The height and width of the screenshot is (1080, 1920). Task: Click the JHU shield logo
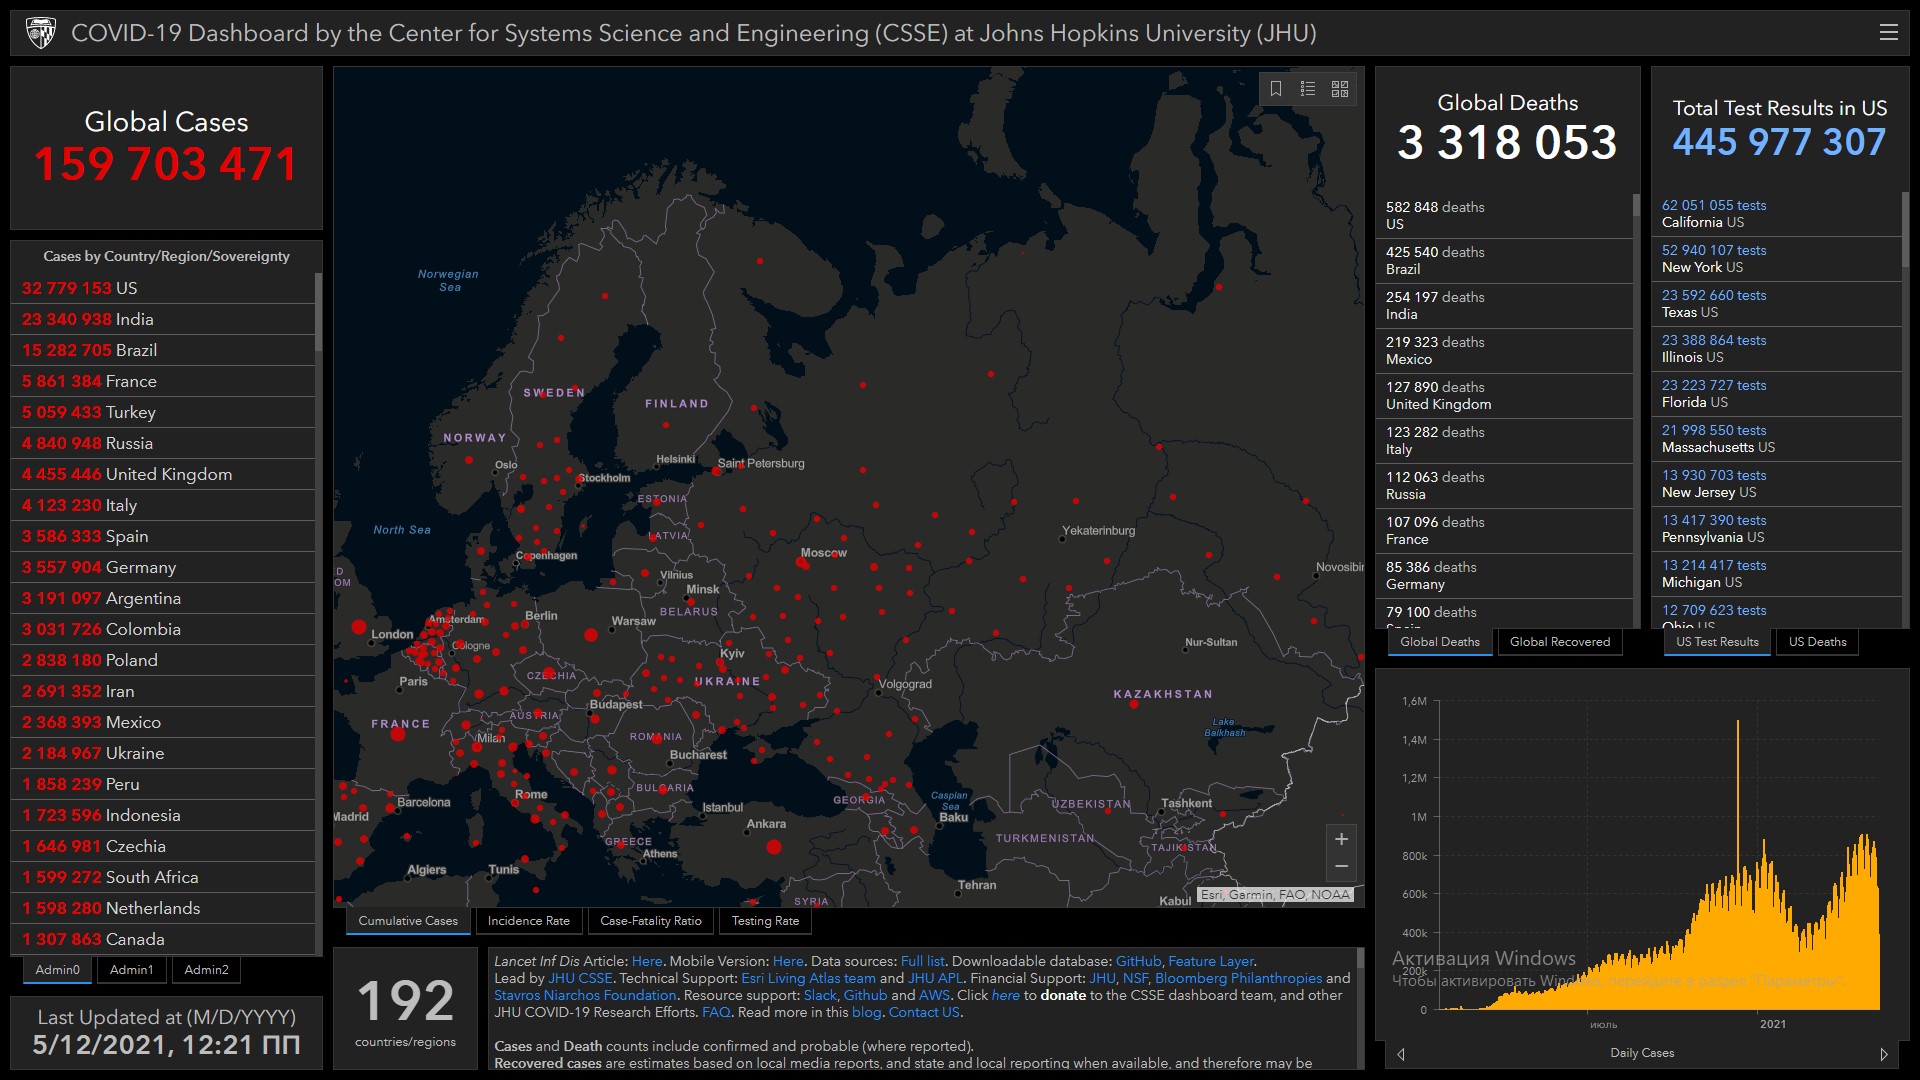(x=41, y=33)
